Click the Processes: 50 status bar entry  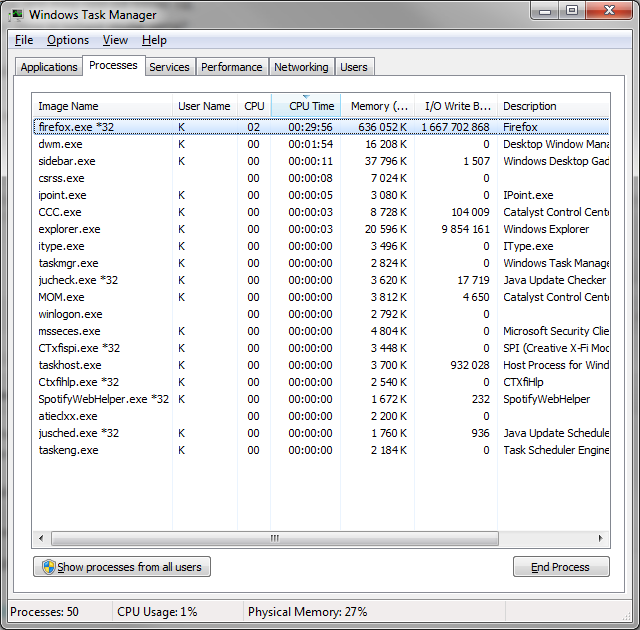point(44,612)
